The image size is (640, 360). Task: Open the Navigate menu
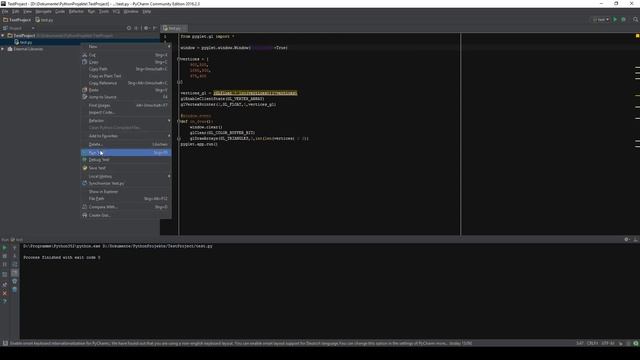tap(43, 11)
